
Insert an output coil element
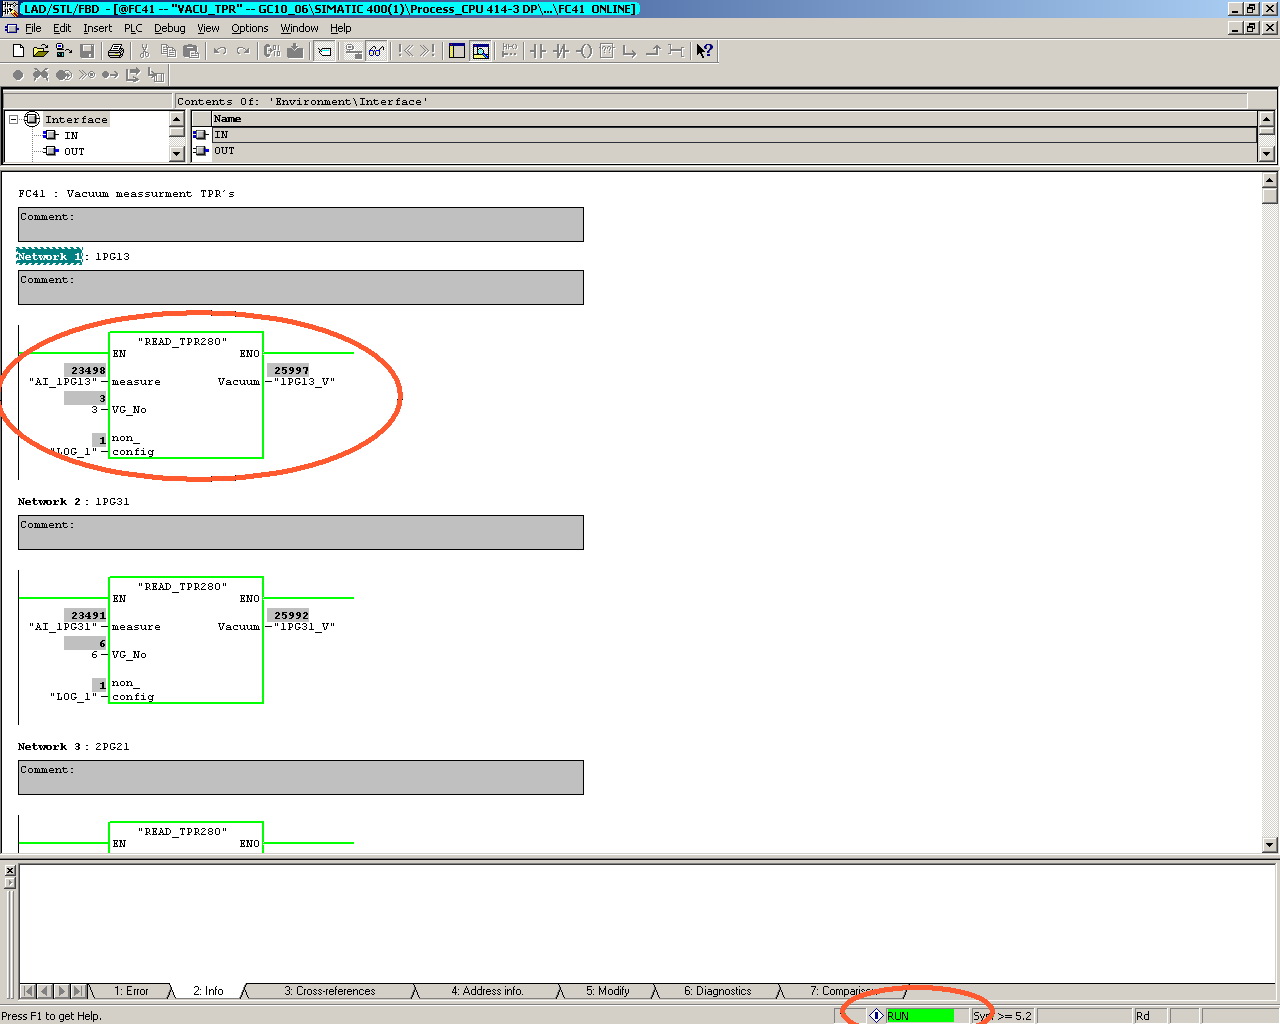click(x=584, y=51)
